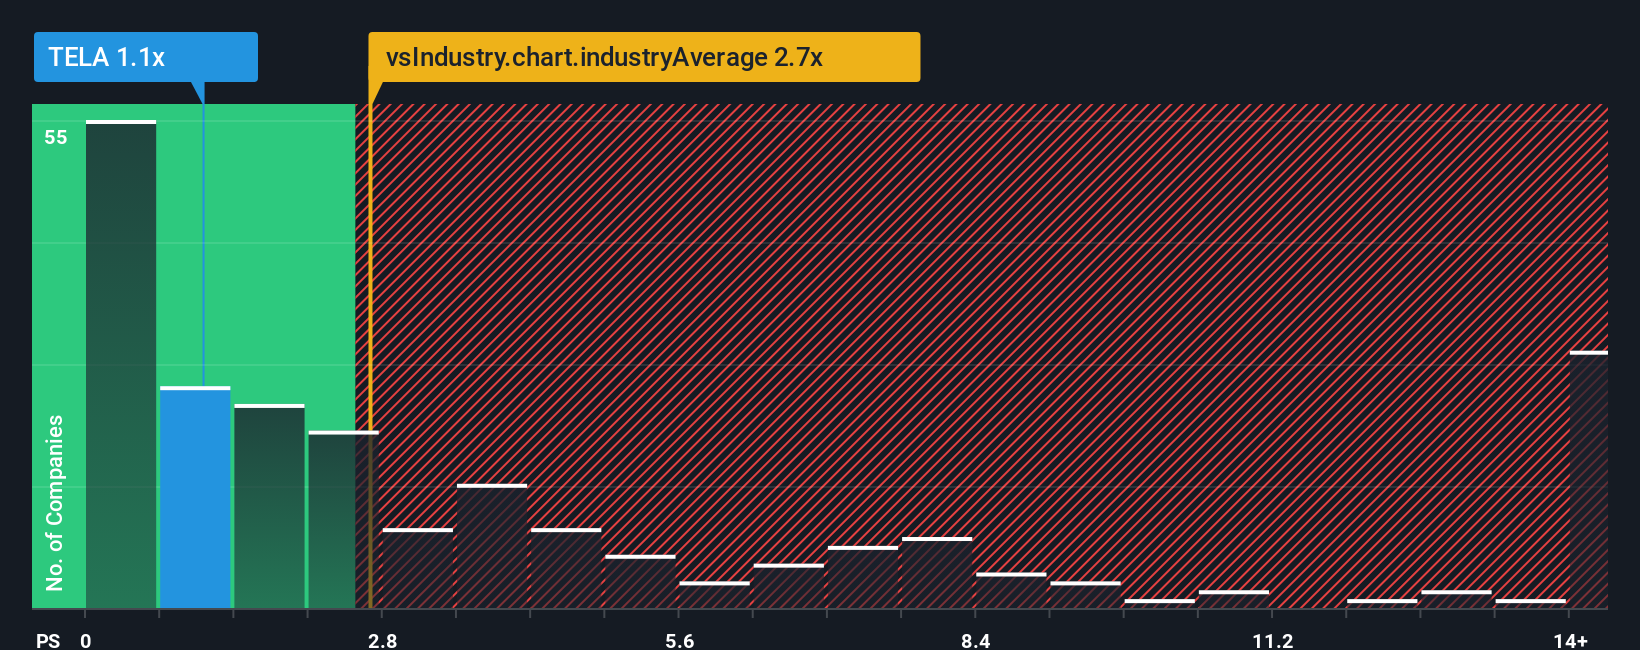The width and height of the screenshot is (1640, 650).
Task: Select the blue highlighted TELA histogram bar
Action: 195,497
